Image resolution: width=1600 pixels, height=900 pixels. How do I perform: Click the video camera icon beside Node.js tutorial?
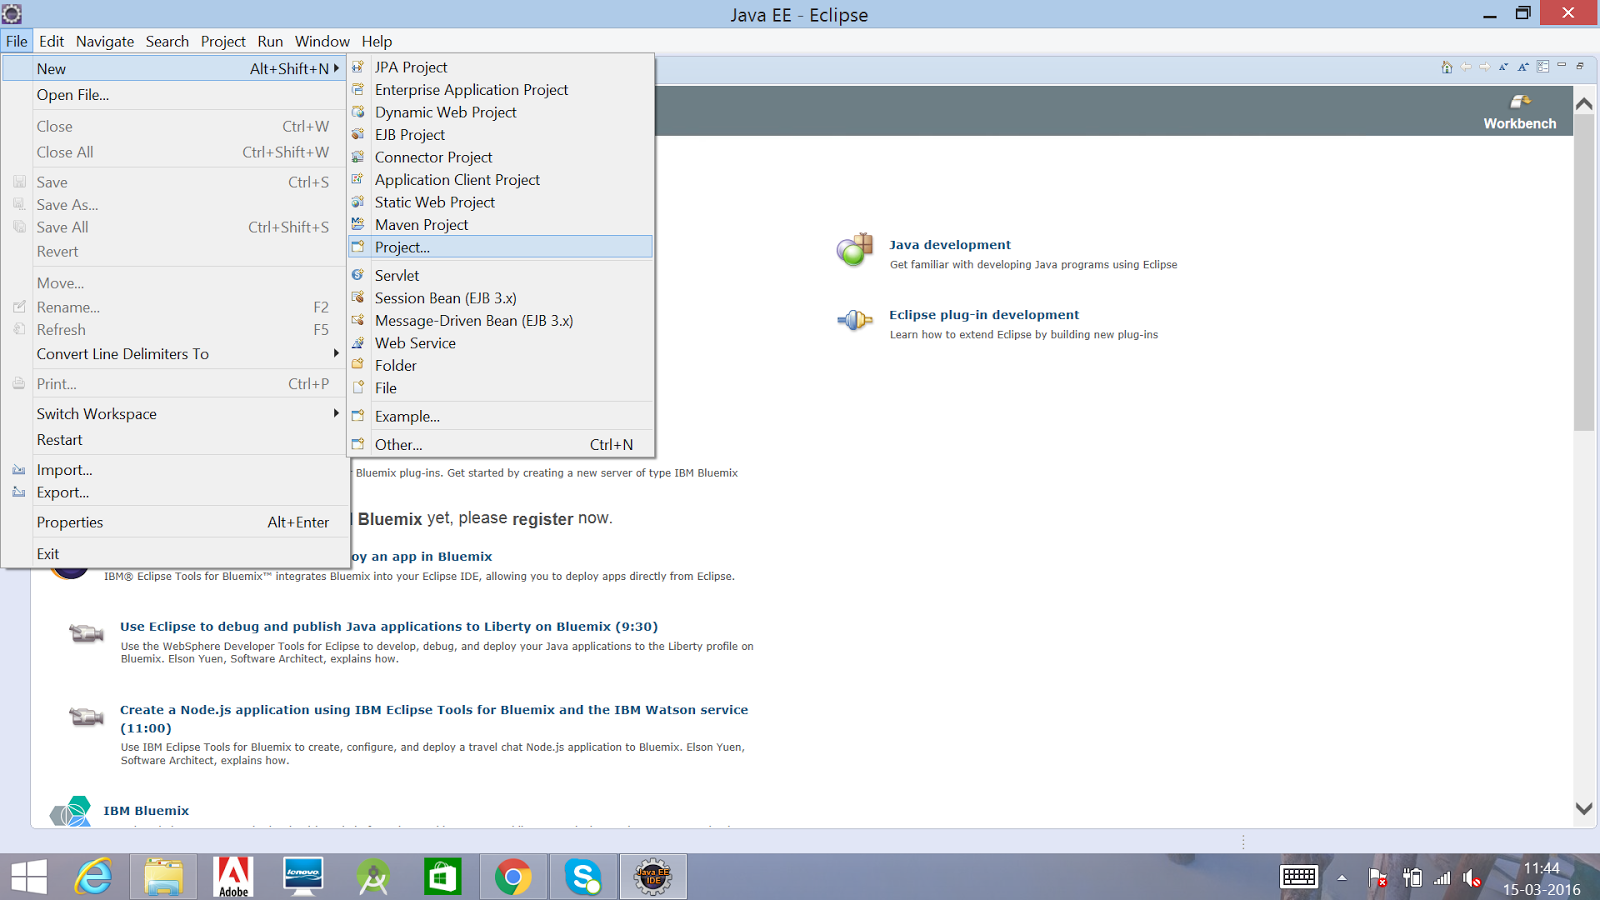[x=86, y=717]
